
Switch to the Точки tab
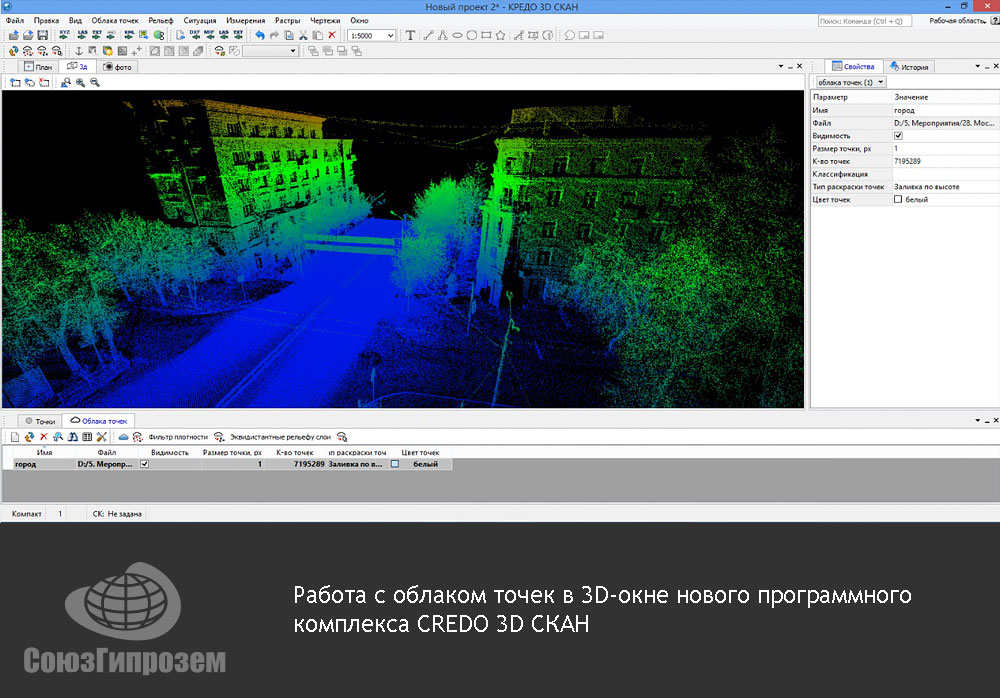click(40, 421)
